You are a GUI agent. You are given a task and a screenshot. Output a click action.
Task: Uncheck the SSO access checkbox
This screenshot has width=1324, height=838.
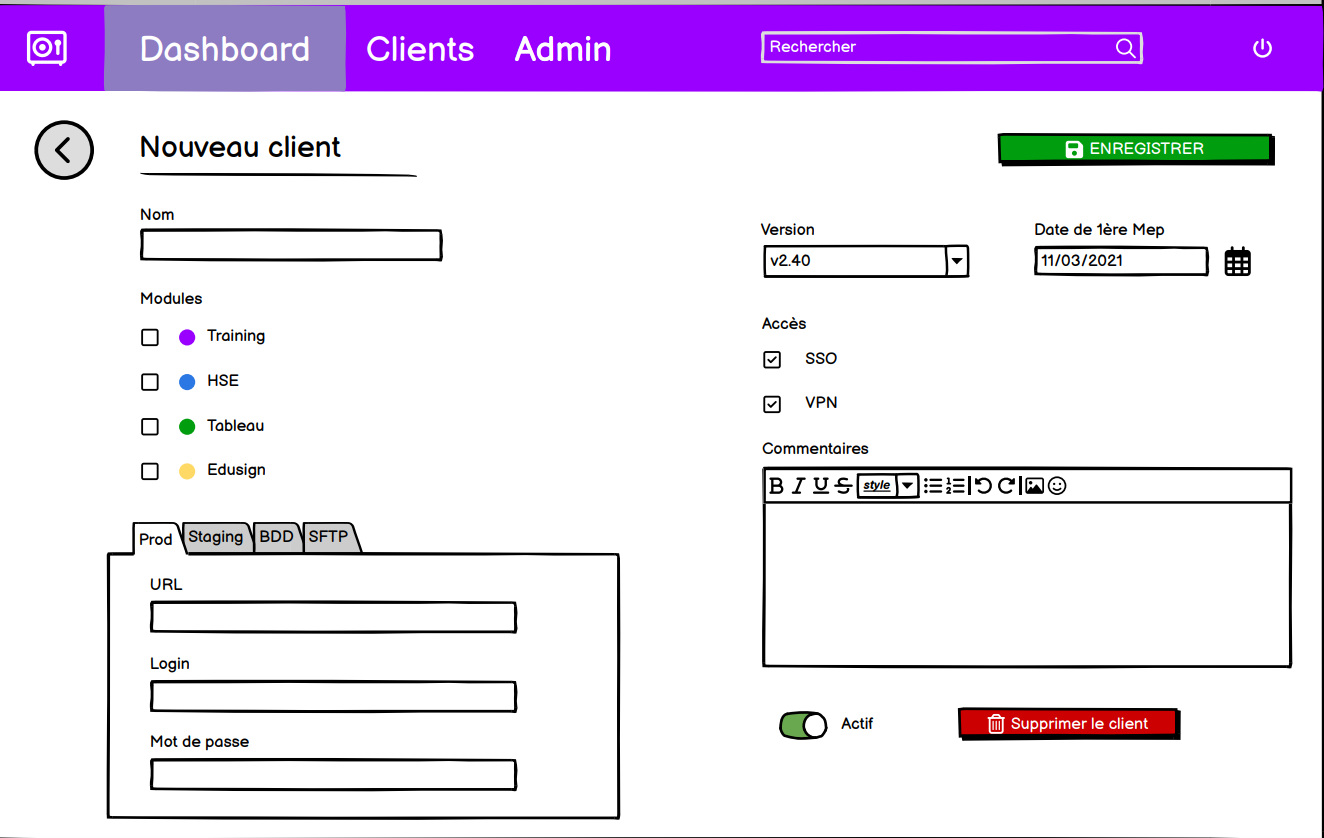point(772,359)
